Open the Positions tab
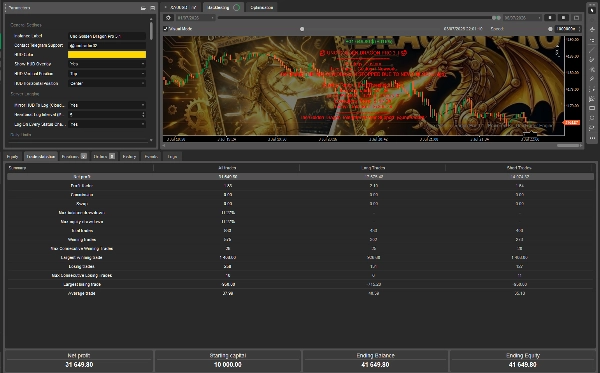The height and width of the screenshot is (373, 600). pyautogui.click(x=74, y=156)
